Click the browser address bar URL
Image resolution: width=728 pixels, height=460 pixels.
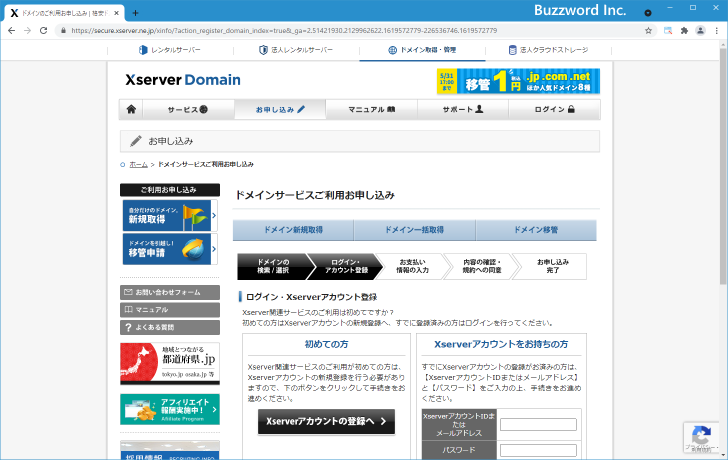tap(284, 31)
